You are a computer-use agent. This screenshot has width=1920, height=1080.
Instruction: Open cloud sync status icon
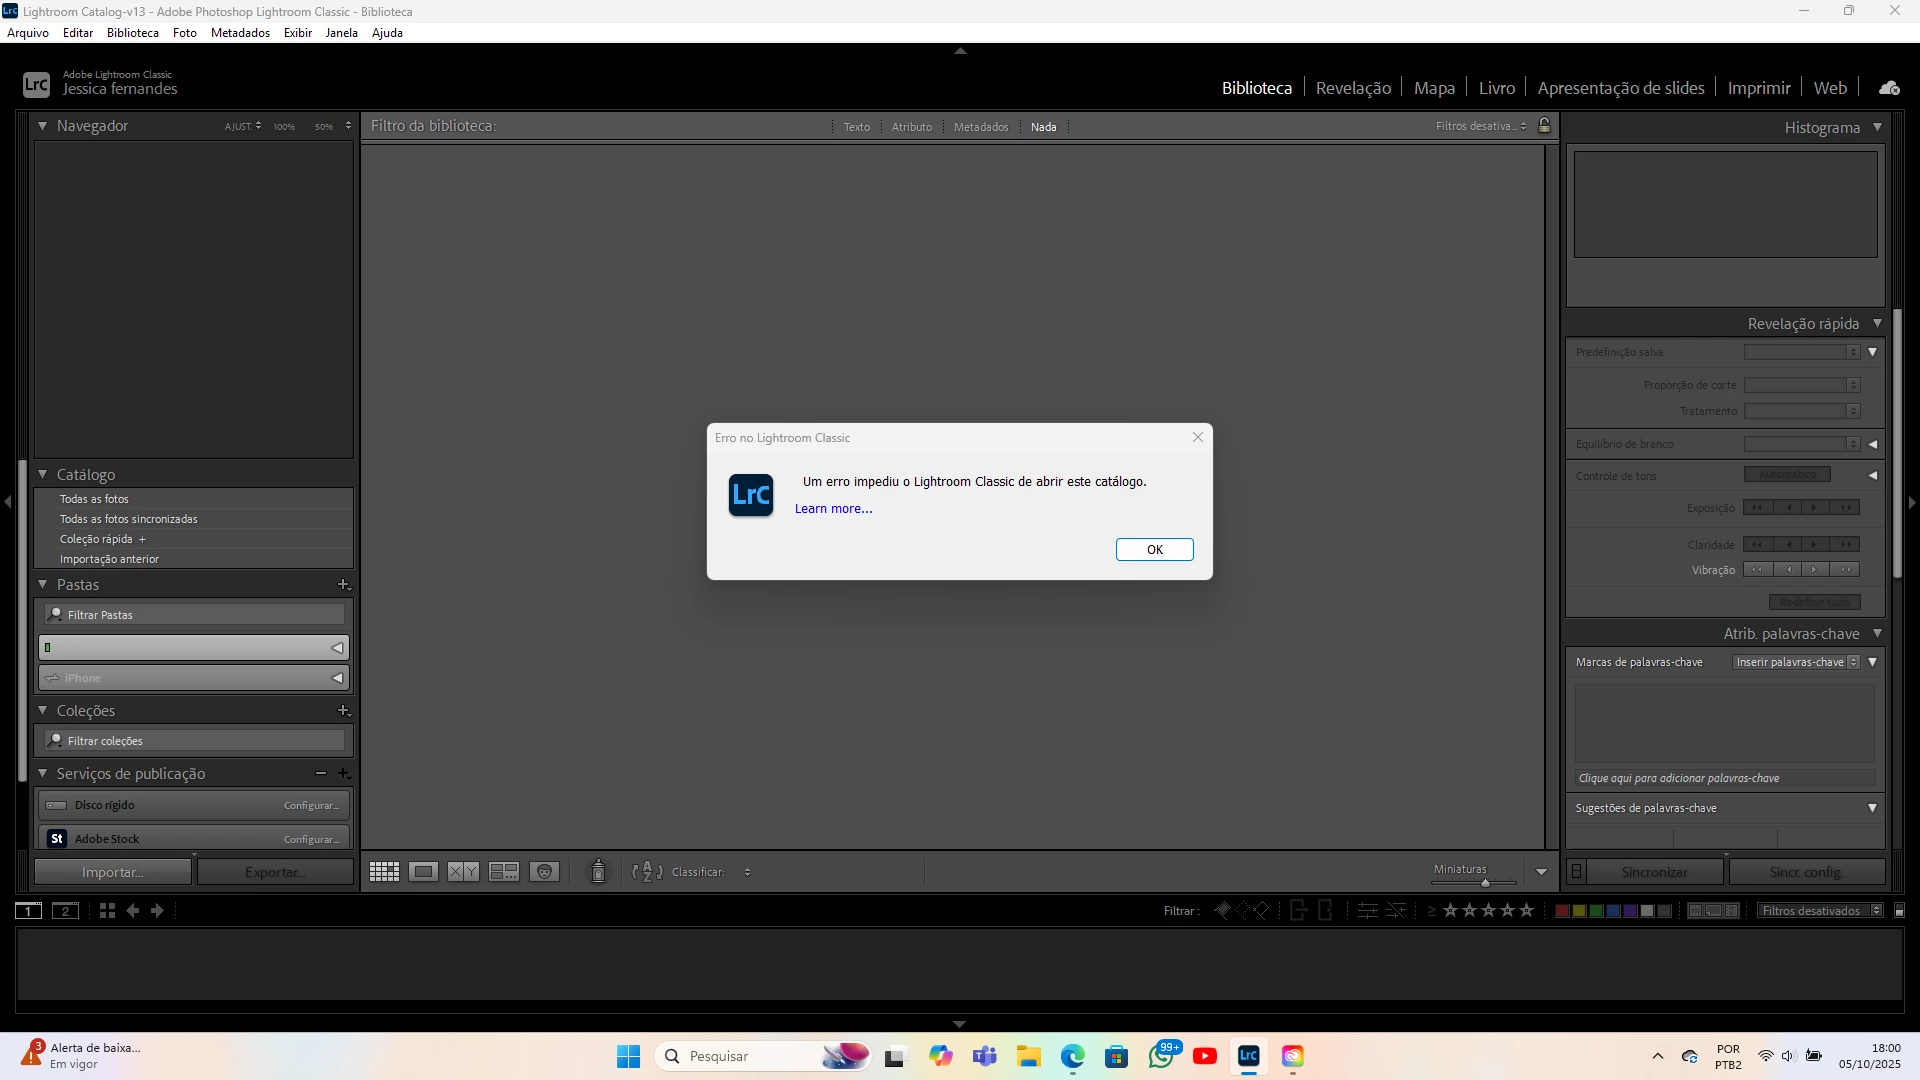point(1889,88)
